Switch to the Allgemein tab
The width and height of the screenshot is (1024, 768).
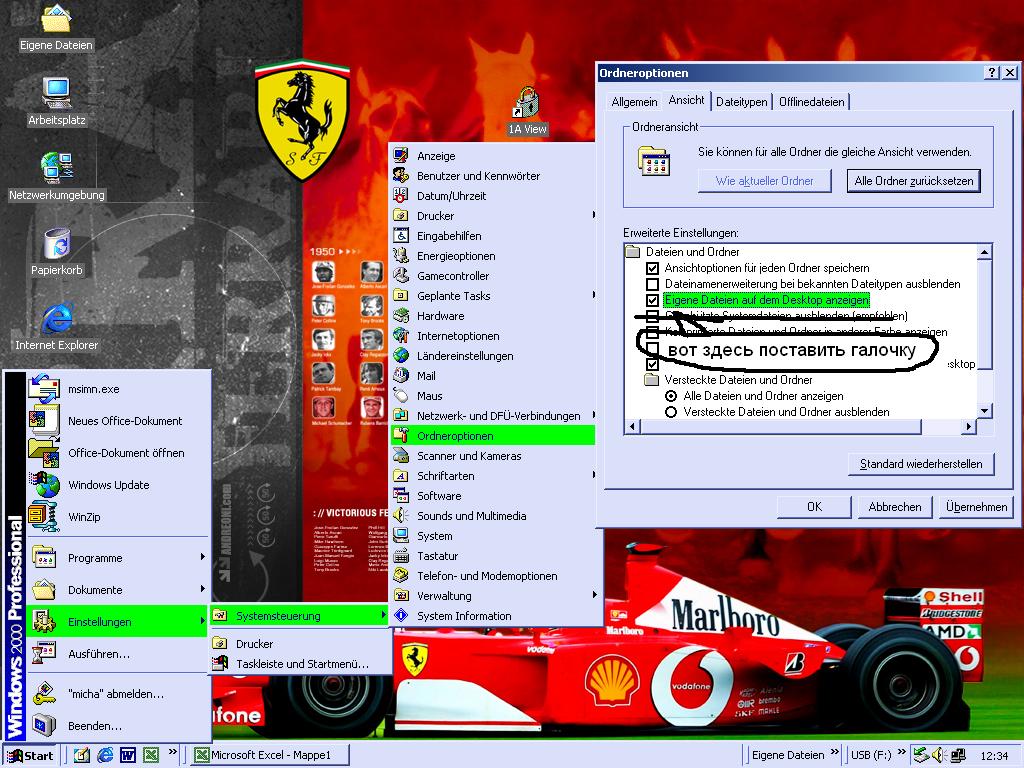coord(634,102)
